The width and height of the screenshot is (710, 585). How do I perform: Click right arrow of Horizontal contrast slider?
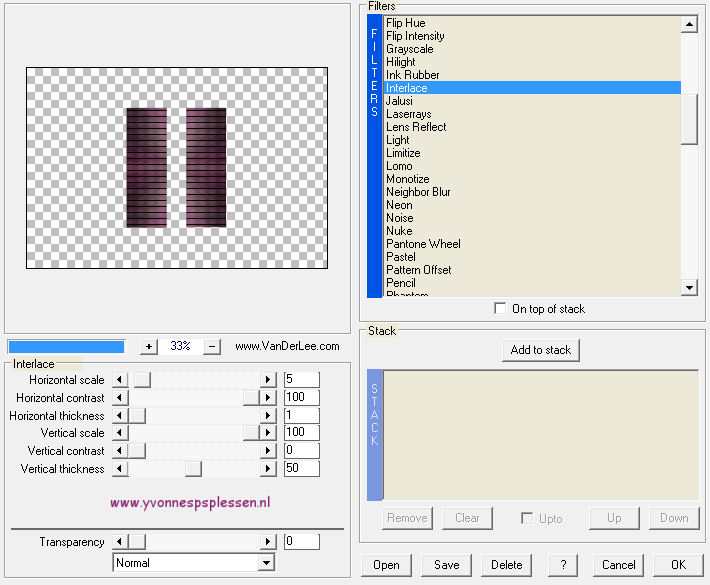(x=268, y=398)
